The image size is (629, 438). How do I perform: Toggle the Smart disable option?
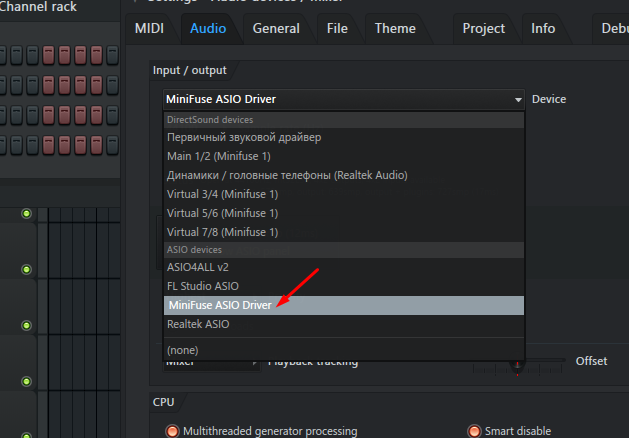(474, 431)
